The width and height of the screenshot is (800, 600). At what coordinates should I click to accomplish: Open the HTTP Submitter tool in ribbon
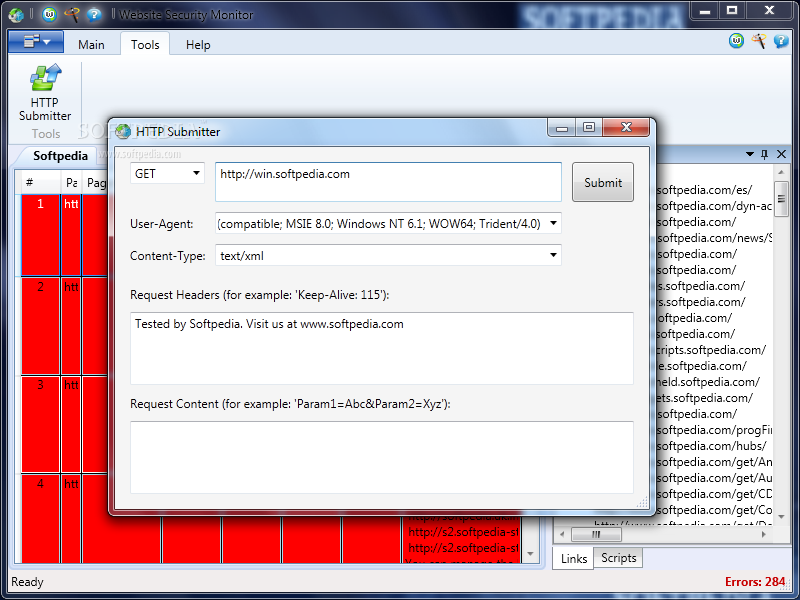45,93
